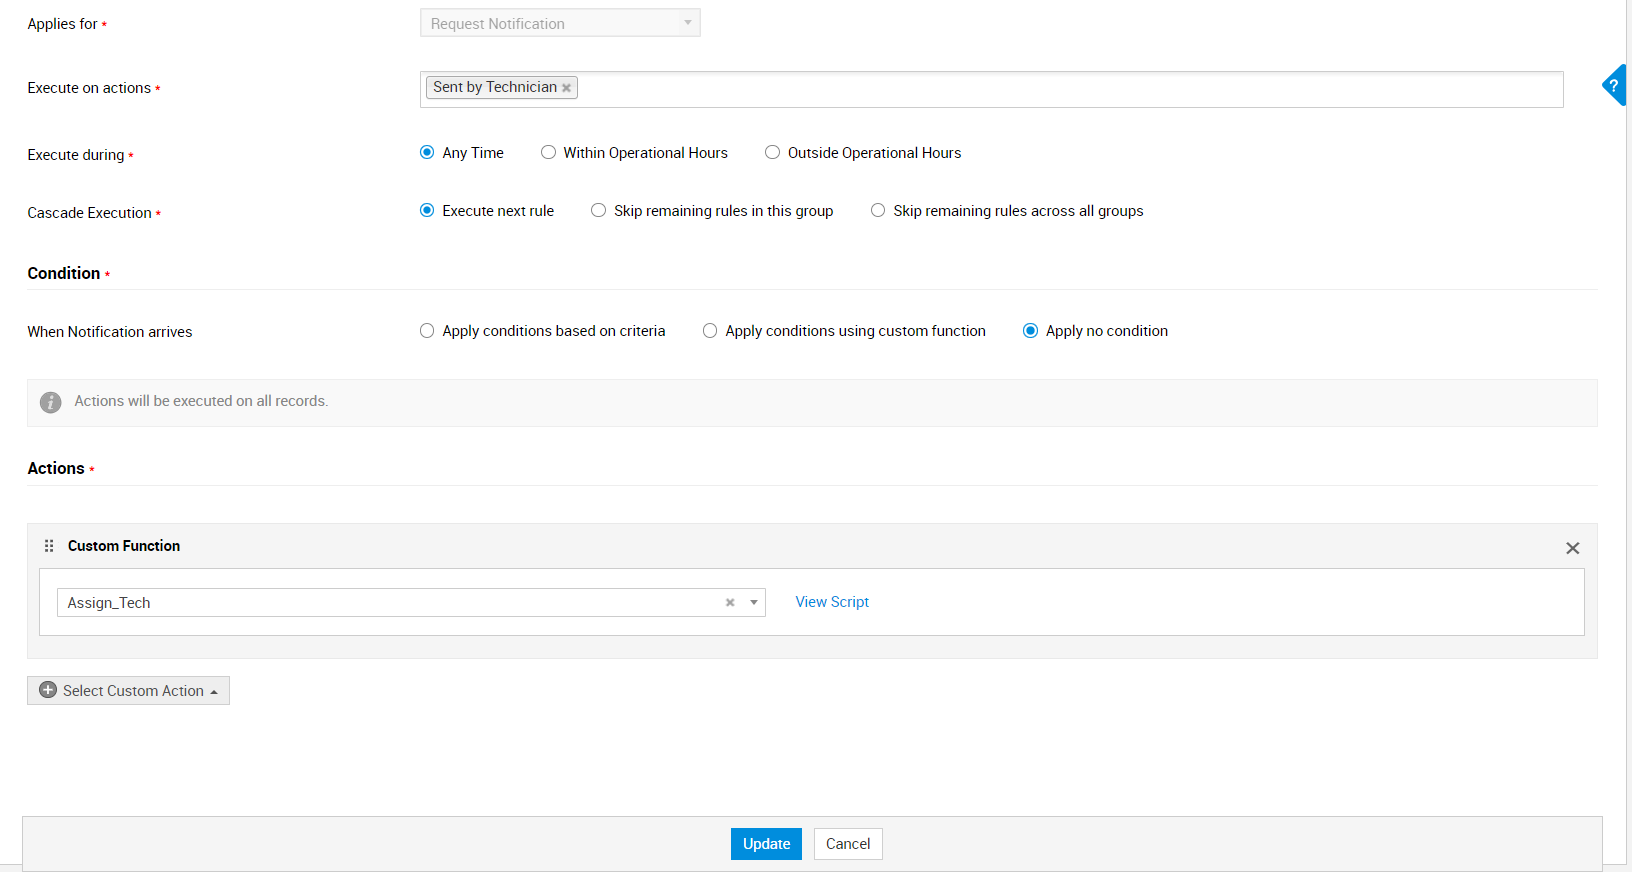Open the Applies for dropdown

pos(560,23)
